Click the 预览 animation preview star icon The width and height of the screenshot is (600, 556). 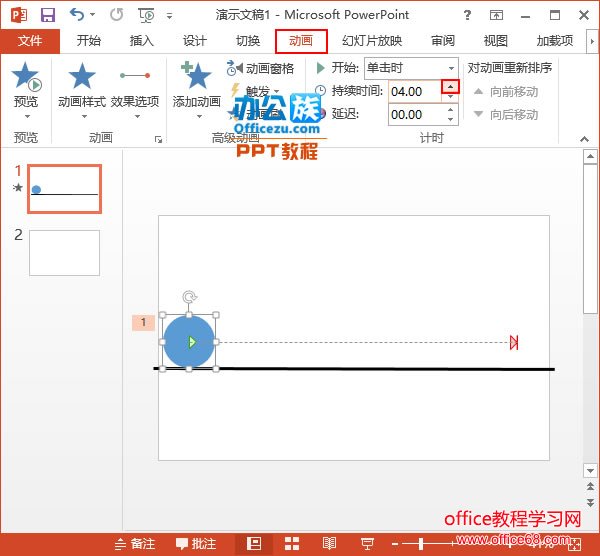(26, 77)
